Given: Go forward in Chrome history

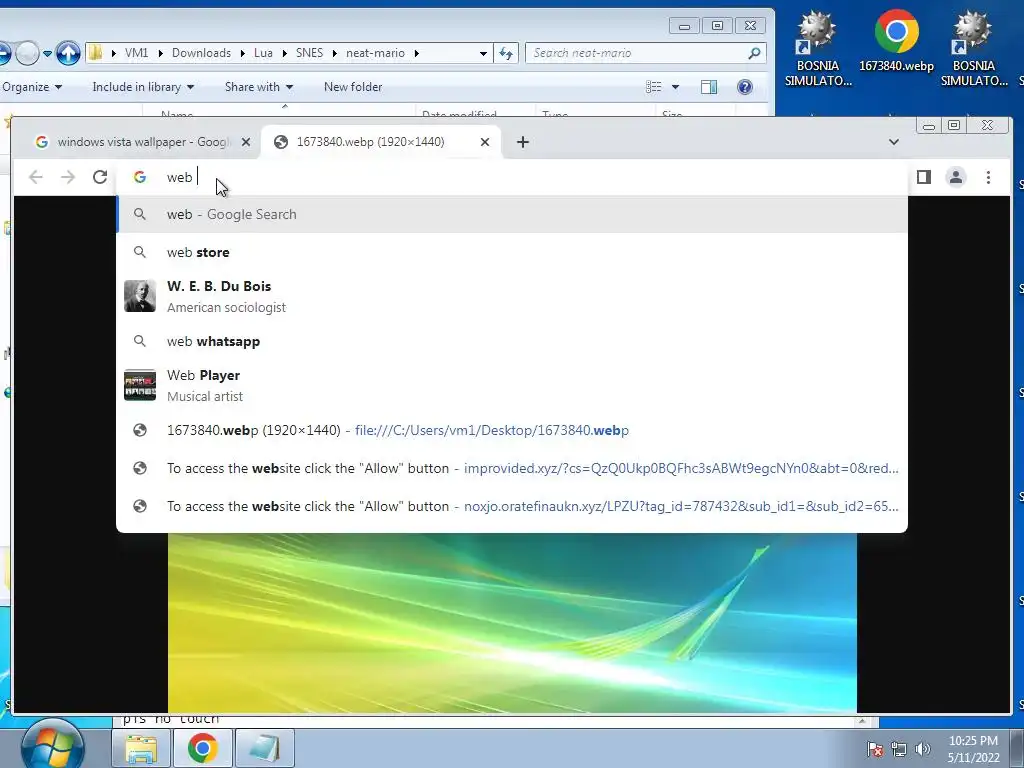Looking at the screenshot, I should [68, 177].
